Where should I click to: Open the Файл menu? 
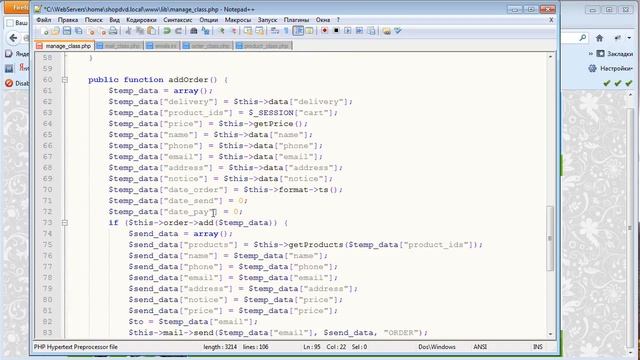point(44,20)
